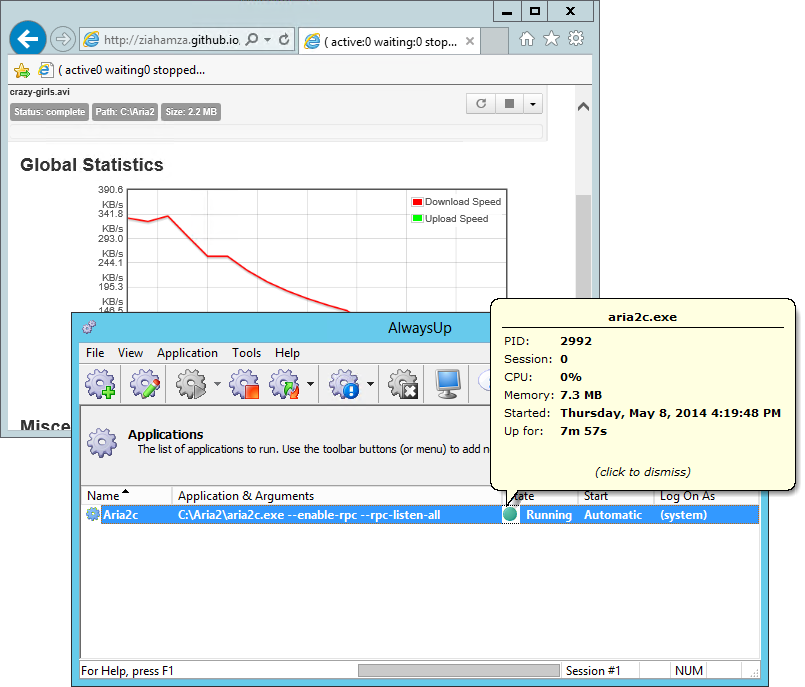Expand the Restart Application dropdown arrow
This screenshot has width=805, height=687.
[311, 384]
